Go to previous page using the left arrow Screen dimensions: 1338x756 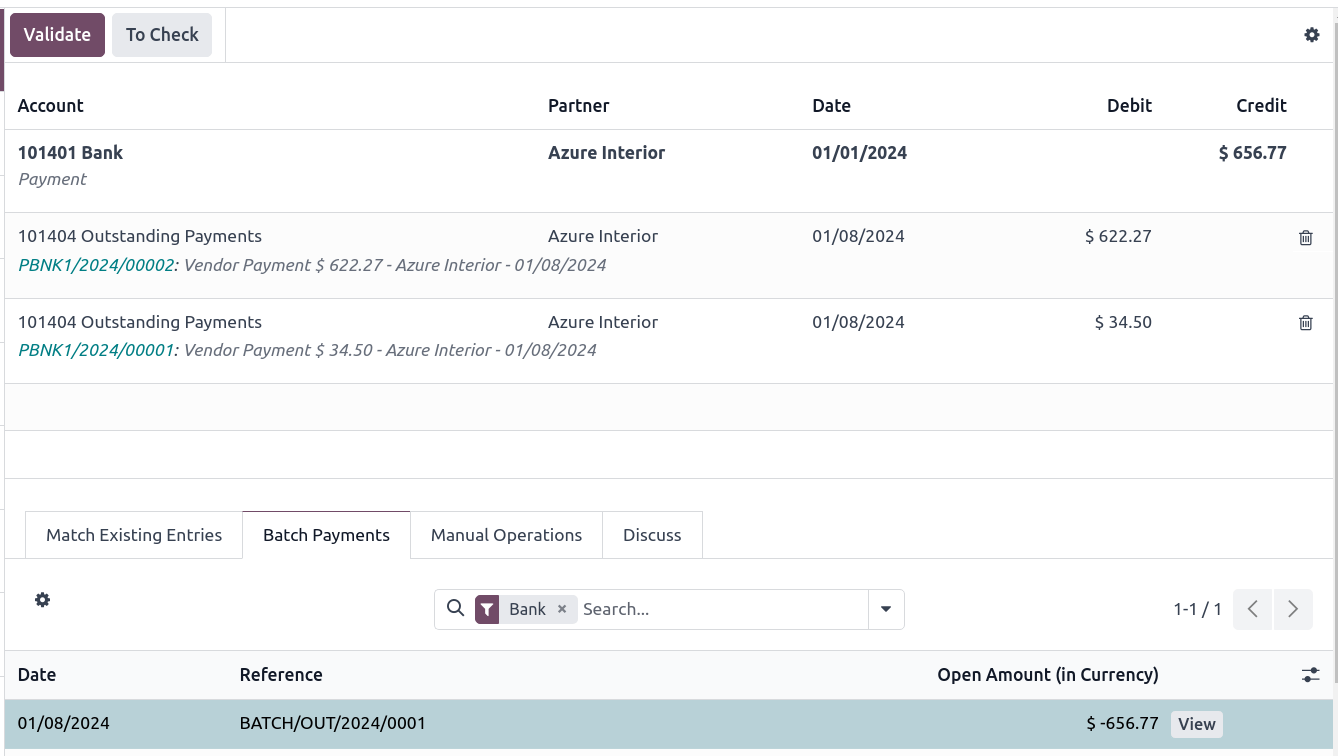coord(1252,609)
